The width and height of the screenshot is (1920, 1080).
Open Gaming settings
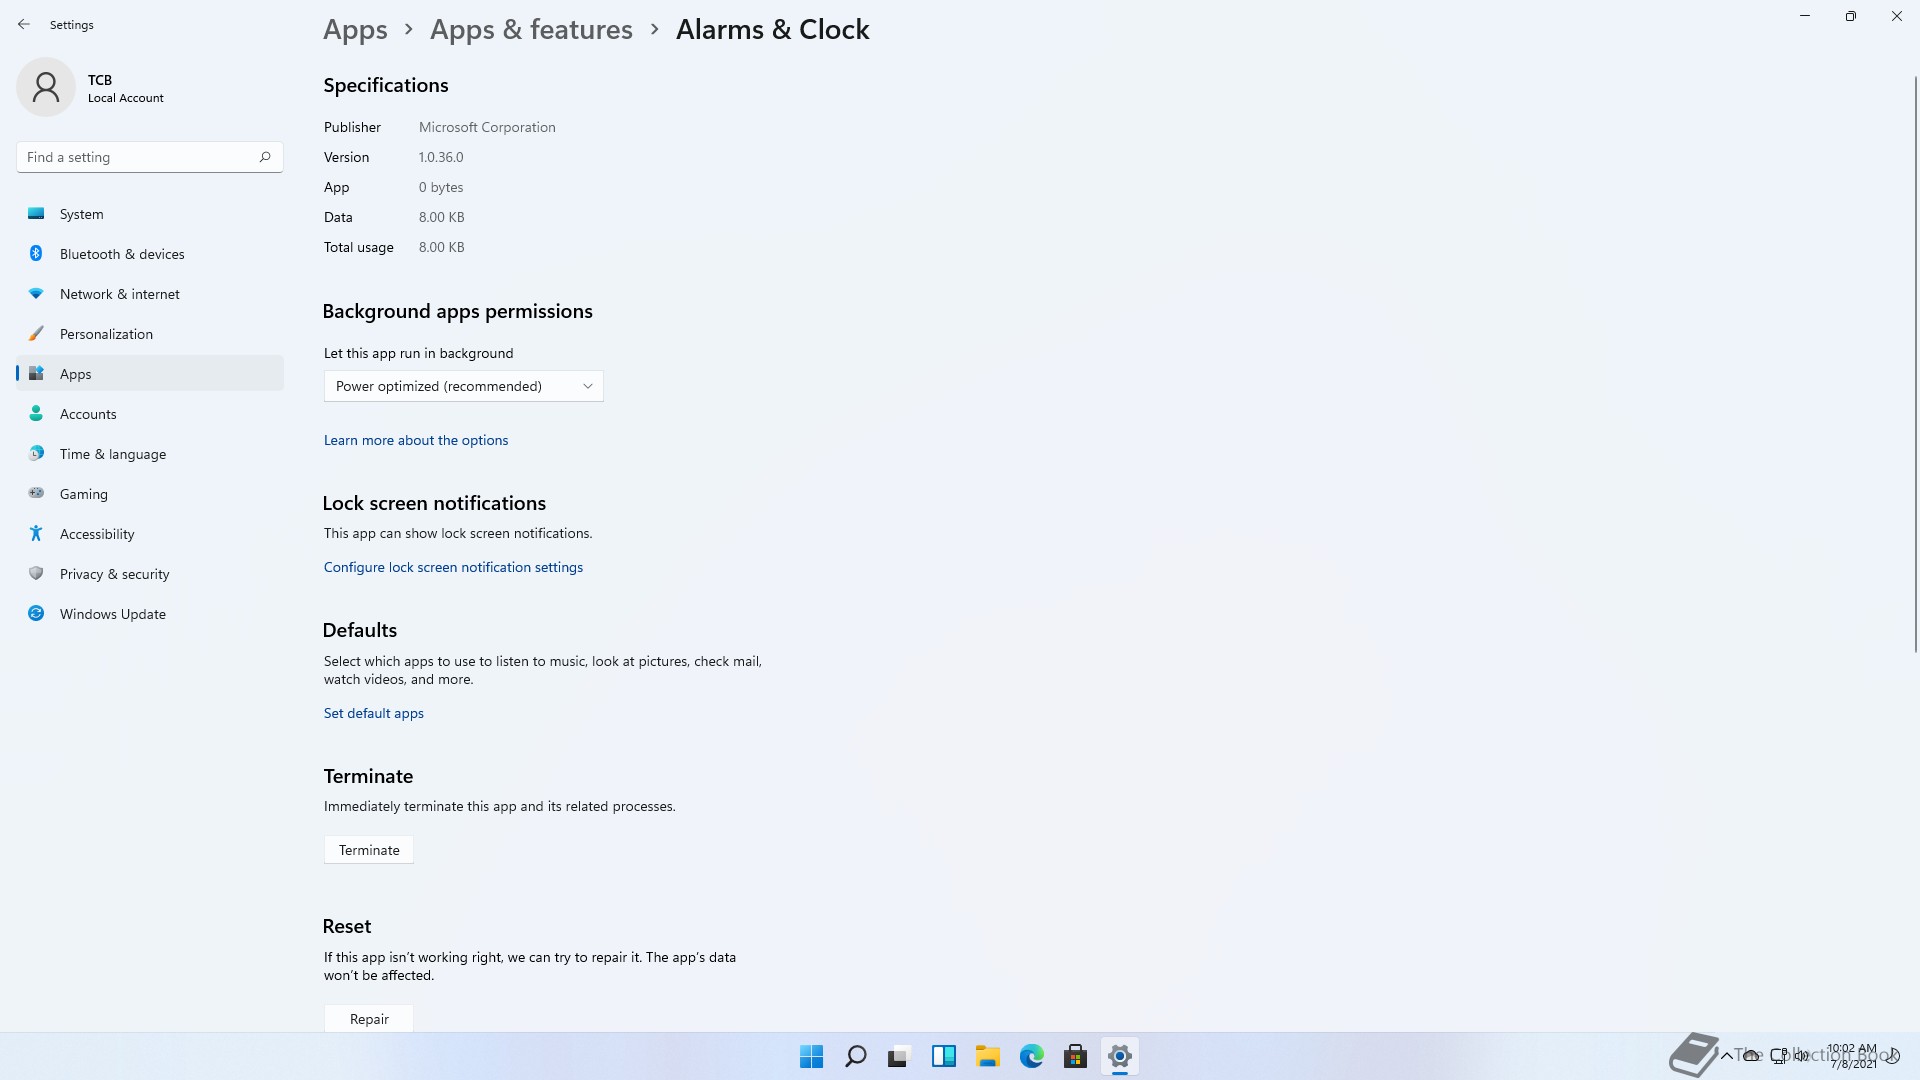tap(150, 494)
